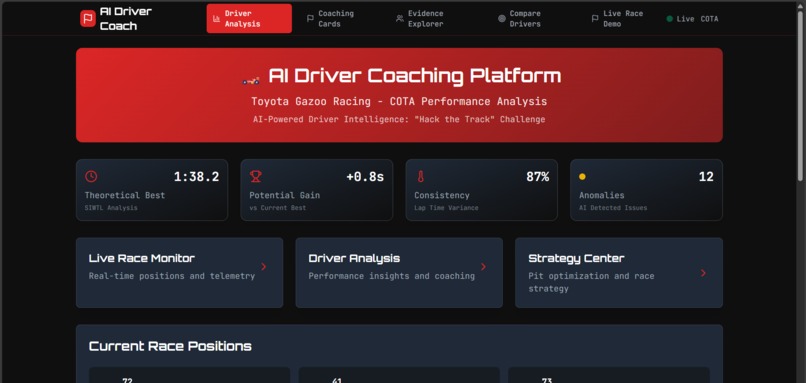Click the 1:38.2 theoretical best value
Viewport: 806px width, 383px height.
[x=196, y=177]
